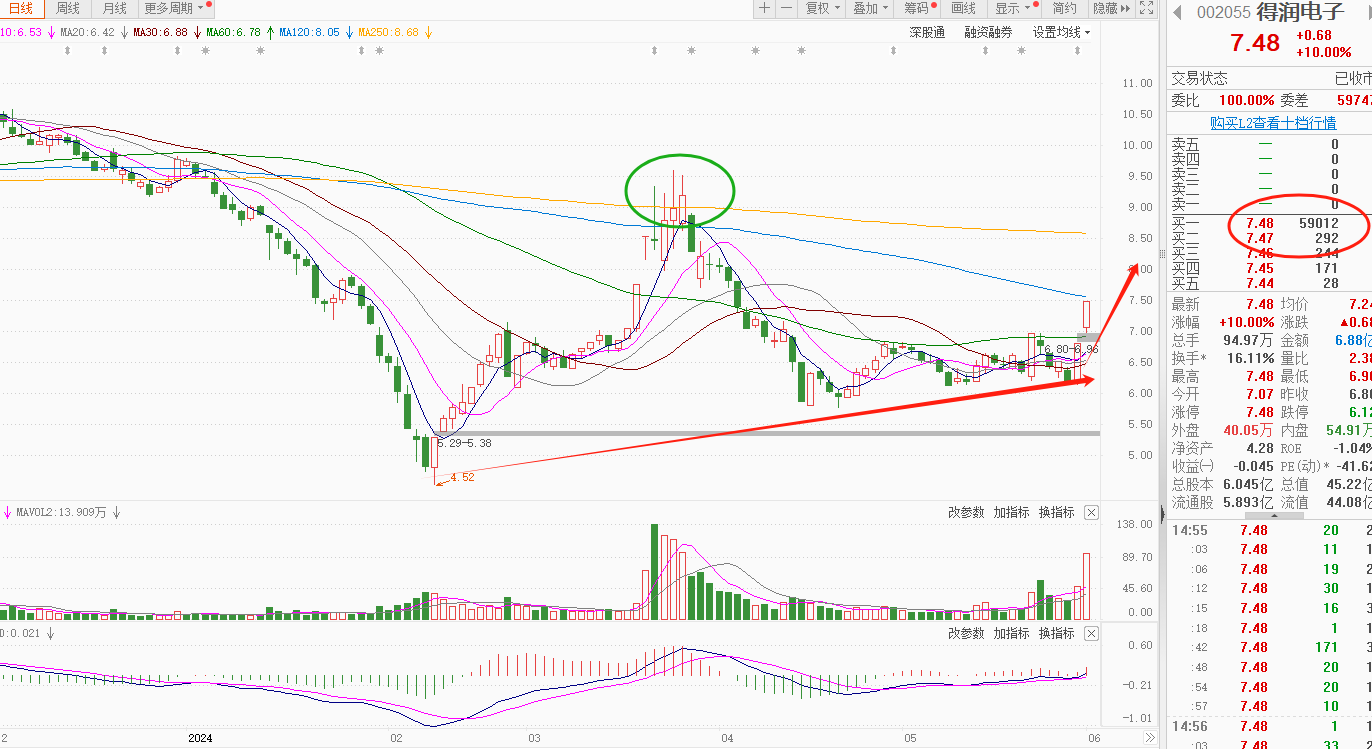This screenshot has height=749, width=1372.
Task: Click the MA250:8.68 legend label
Action: 389,32
